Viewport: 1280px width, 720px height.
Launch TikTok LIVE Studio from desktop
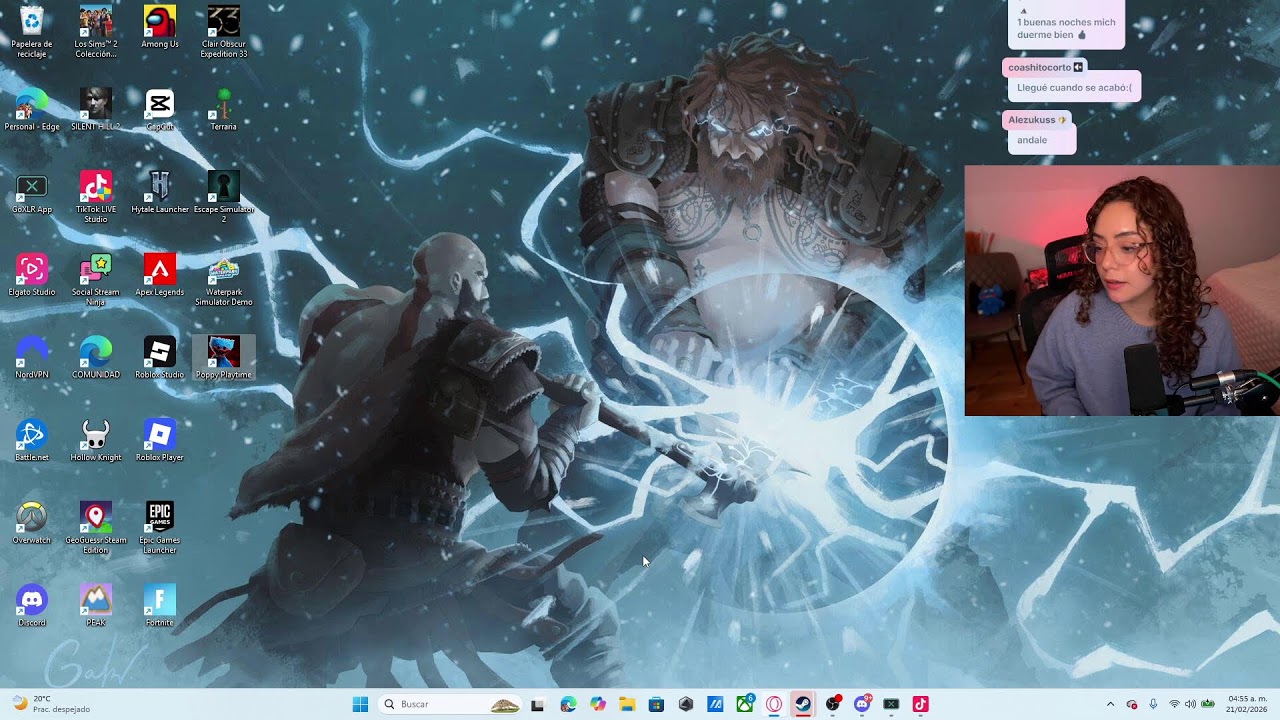[x=96, y=197]
